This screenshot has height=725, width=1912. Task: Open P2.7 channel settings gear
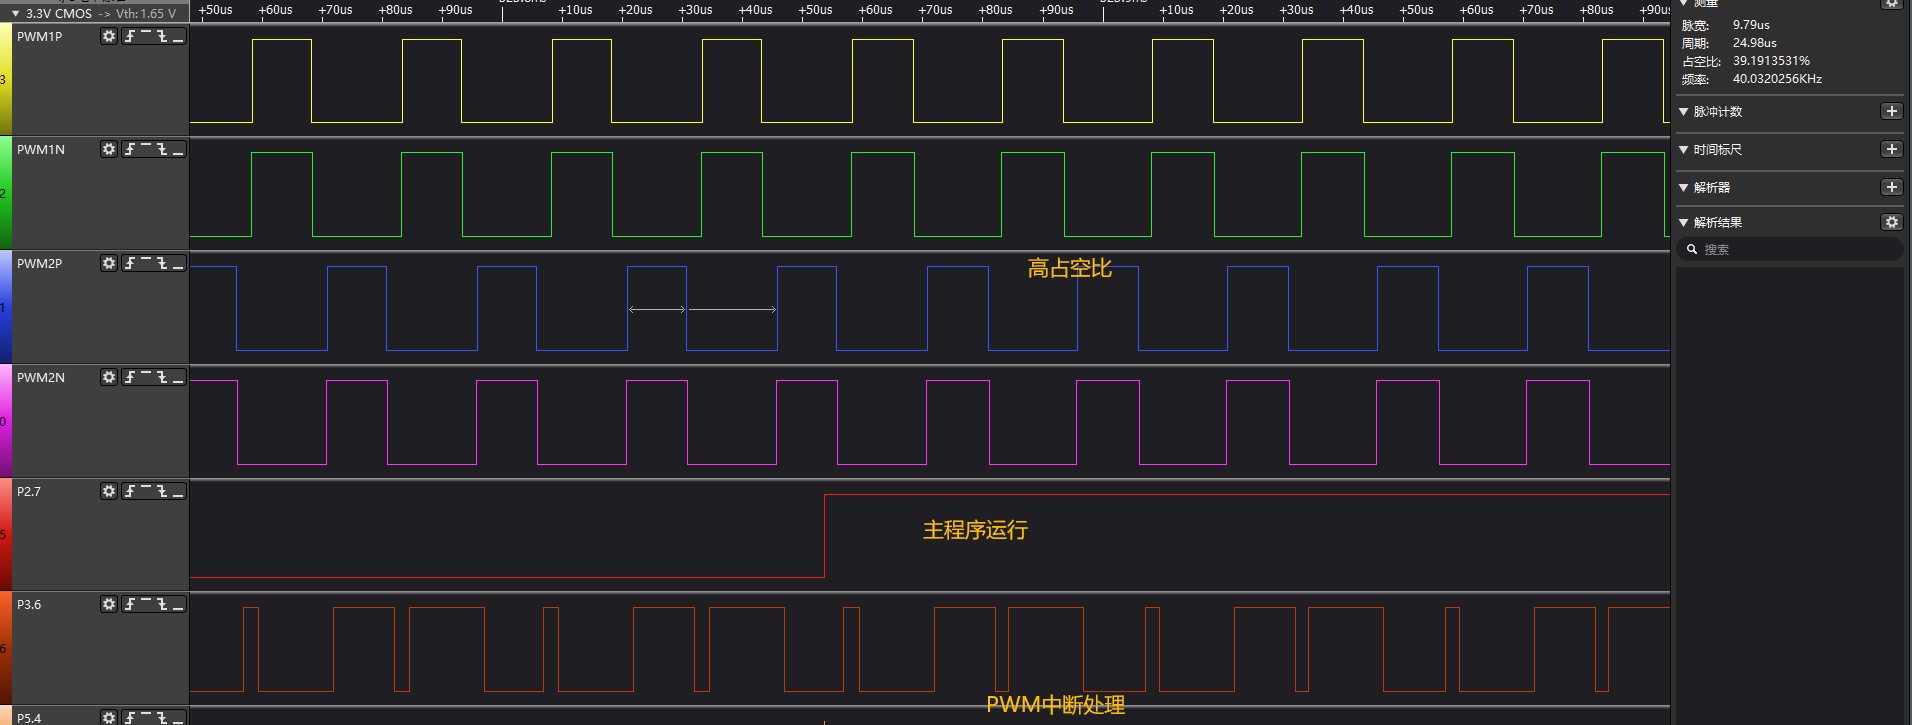pos(109,491)
